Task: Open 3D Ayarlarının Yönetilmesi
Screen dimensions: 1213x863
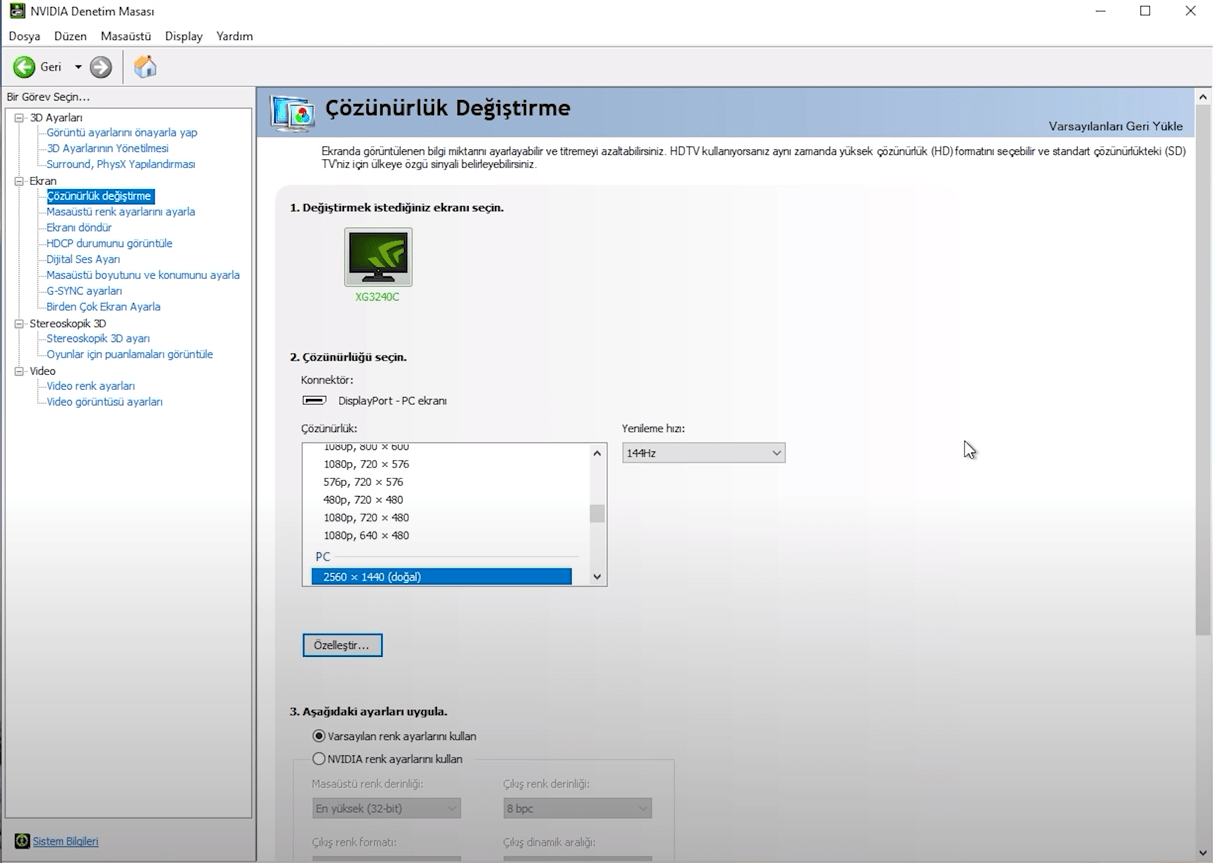Action: point(108,148)
